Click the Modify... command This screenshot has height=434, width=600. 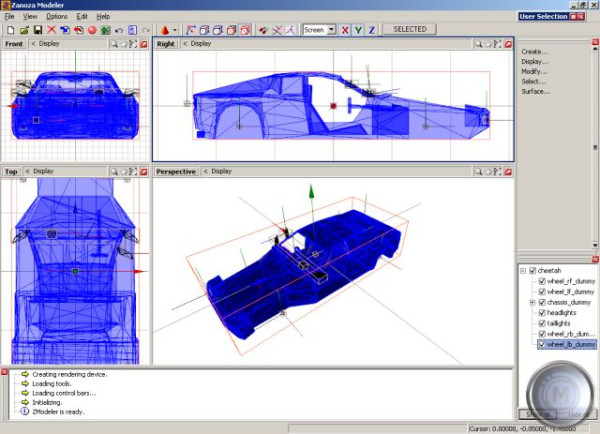pyautogui.click(x=535, y=71)
